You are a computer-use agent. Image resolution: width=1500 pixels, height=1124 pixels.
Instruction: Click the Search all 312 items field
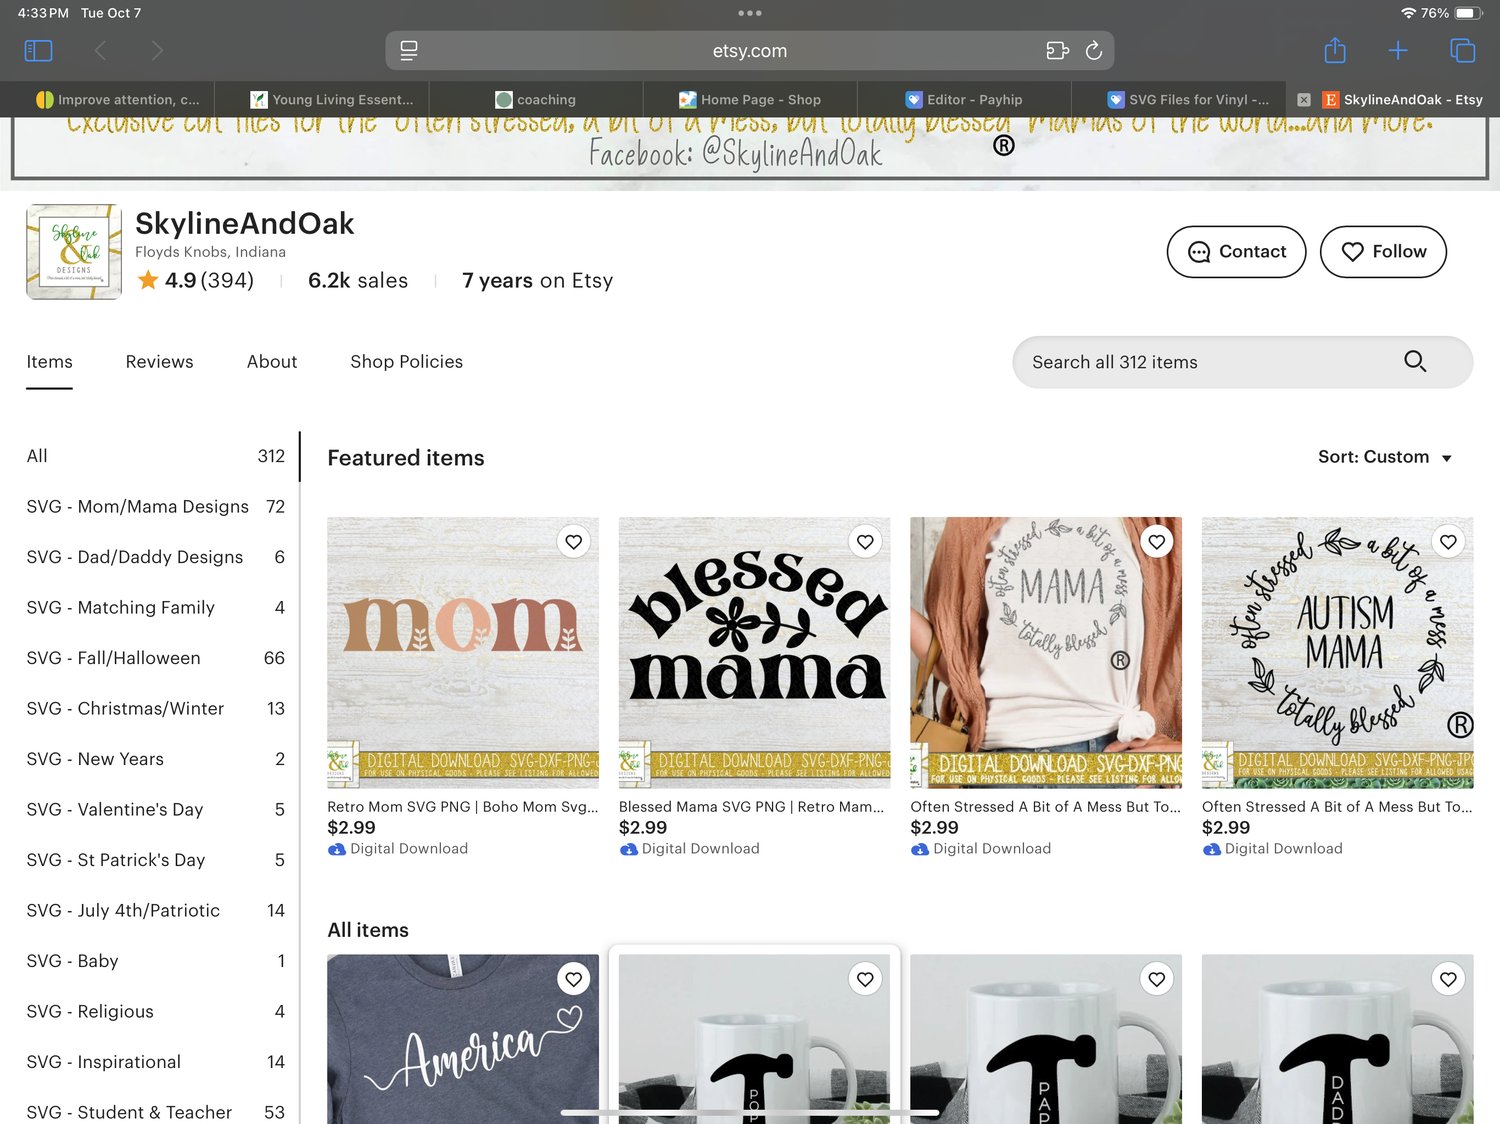(x=1242, y=362)
